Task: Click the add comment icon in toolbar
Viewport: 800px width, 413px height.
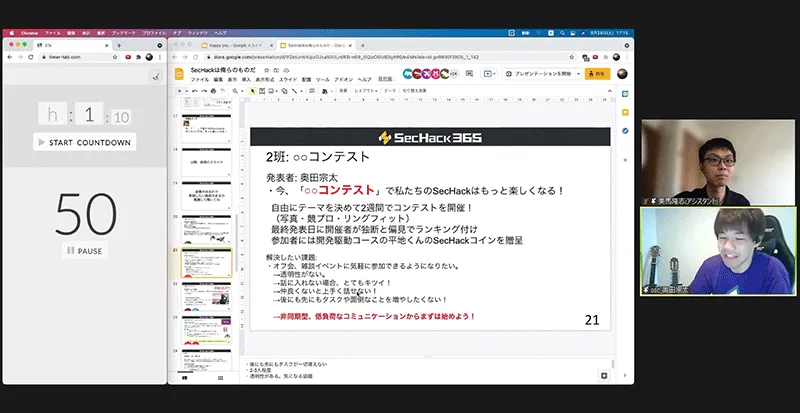Action: [x=312, y=91]
